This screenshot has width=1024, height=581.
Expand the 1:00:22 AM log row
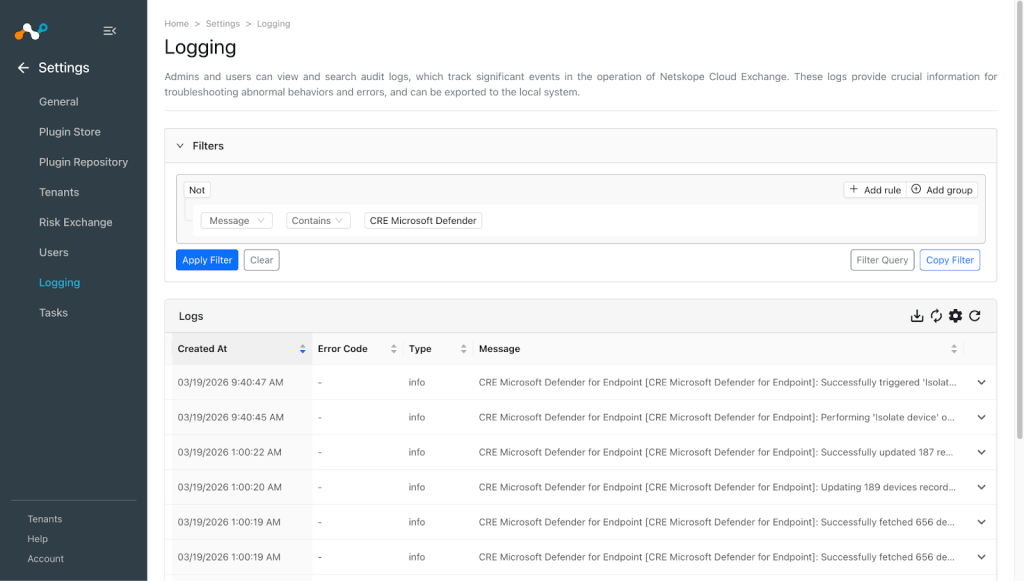coord(982,452)
